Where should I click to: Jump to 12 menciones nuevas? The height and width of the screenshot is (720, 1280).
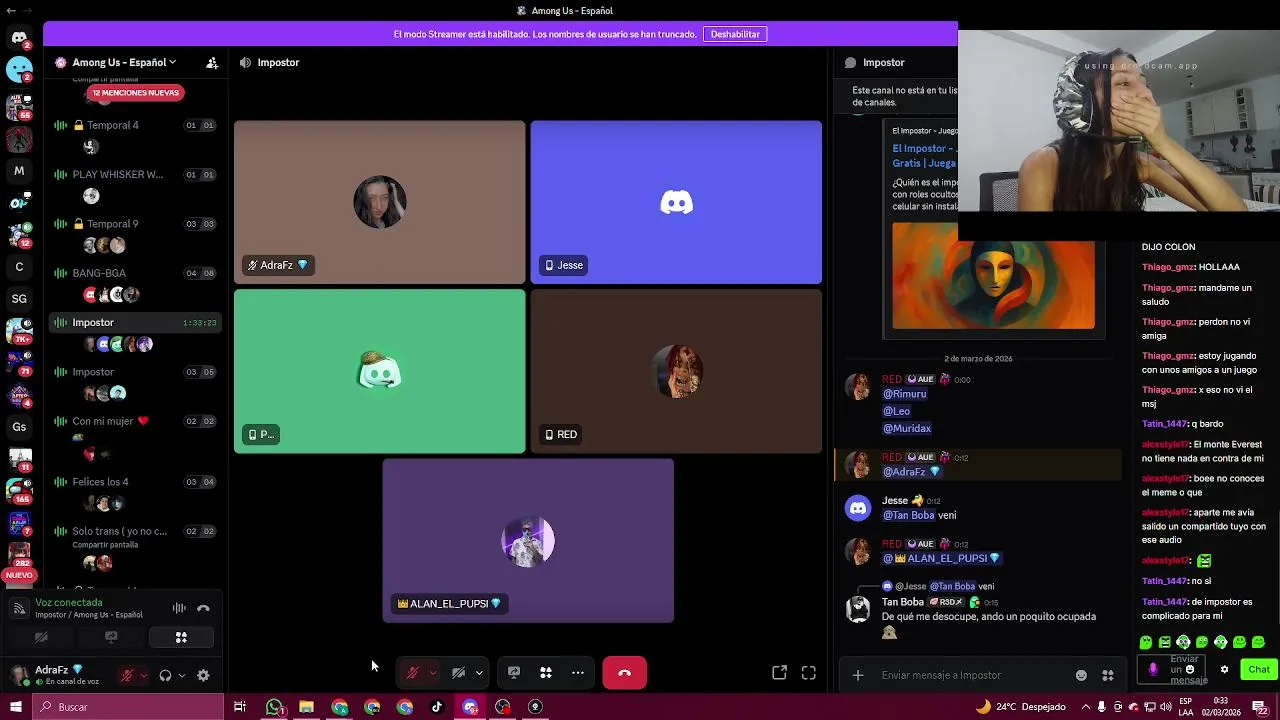pos(134,93)
